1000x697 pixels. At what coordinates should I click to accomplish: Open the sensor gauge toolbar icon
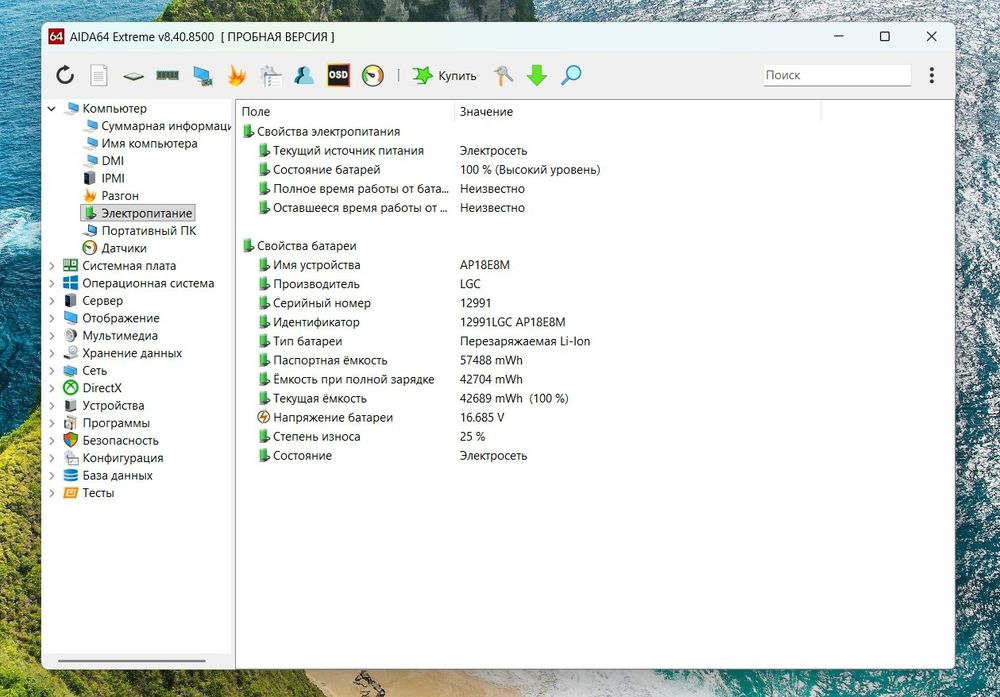click(372, 75)
